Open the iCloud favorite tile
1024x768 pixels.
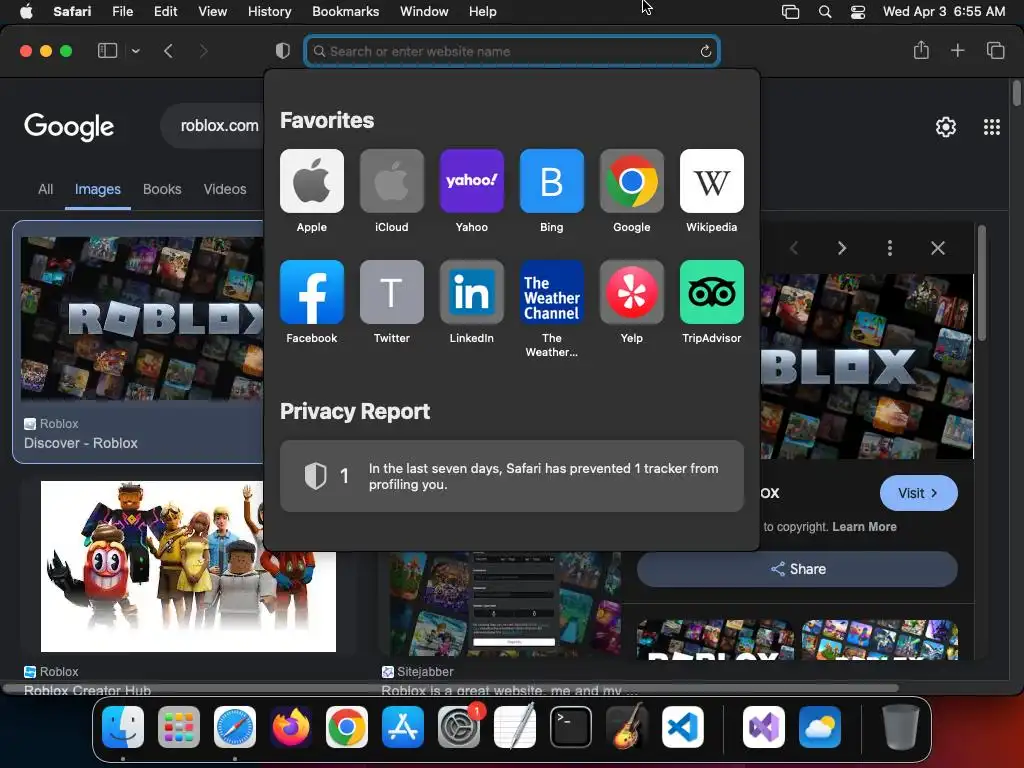391,181
